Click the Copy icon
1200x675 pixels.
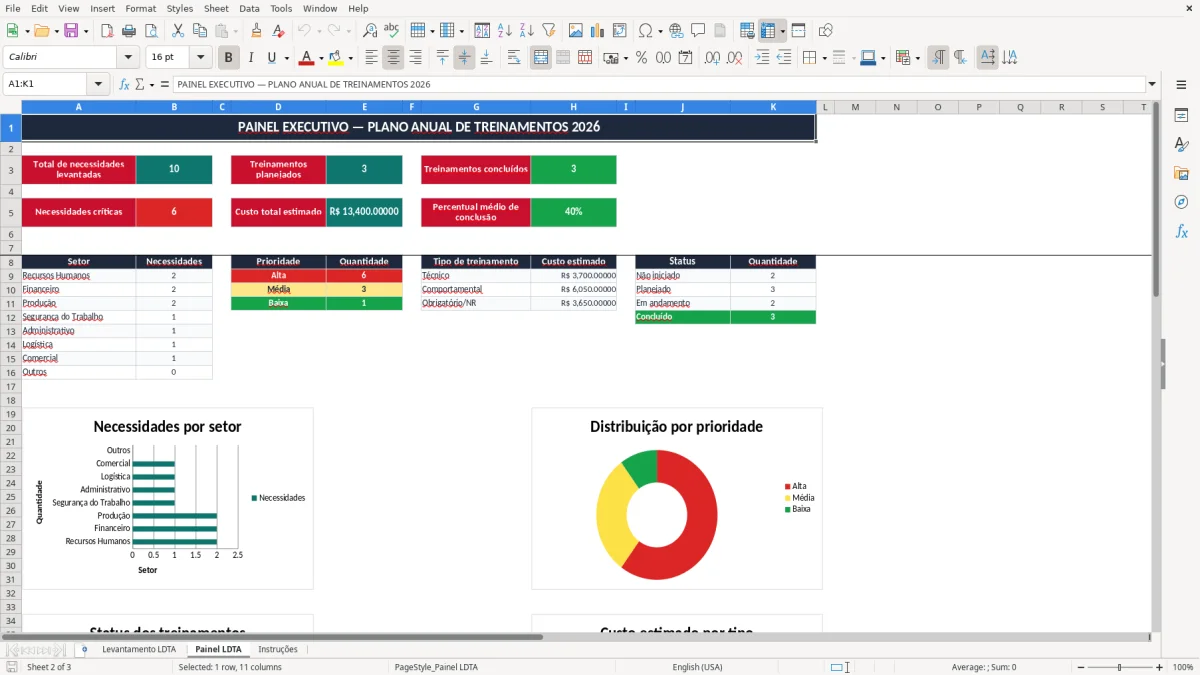pos(199,31)
